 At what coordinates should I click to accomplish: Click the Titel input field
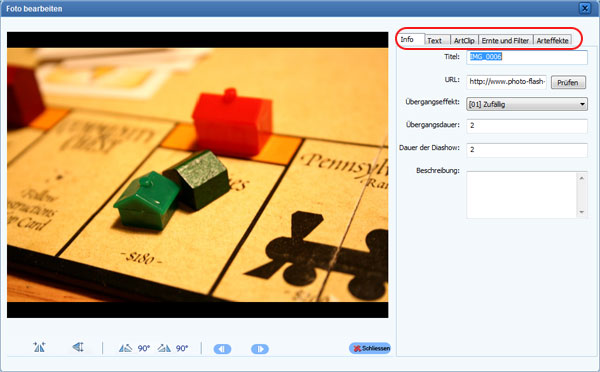(x=527, y=57)
